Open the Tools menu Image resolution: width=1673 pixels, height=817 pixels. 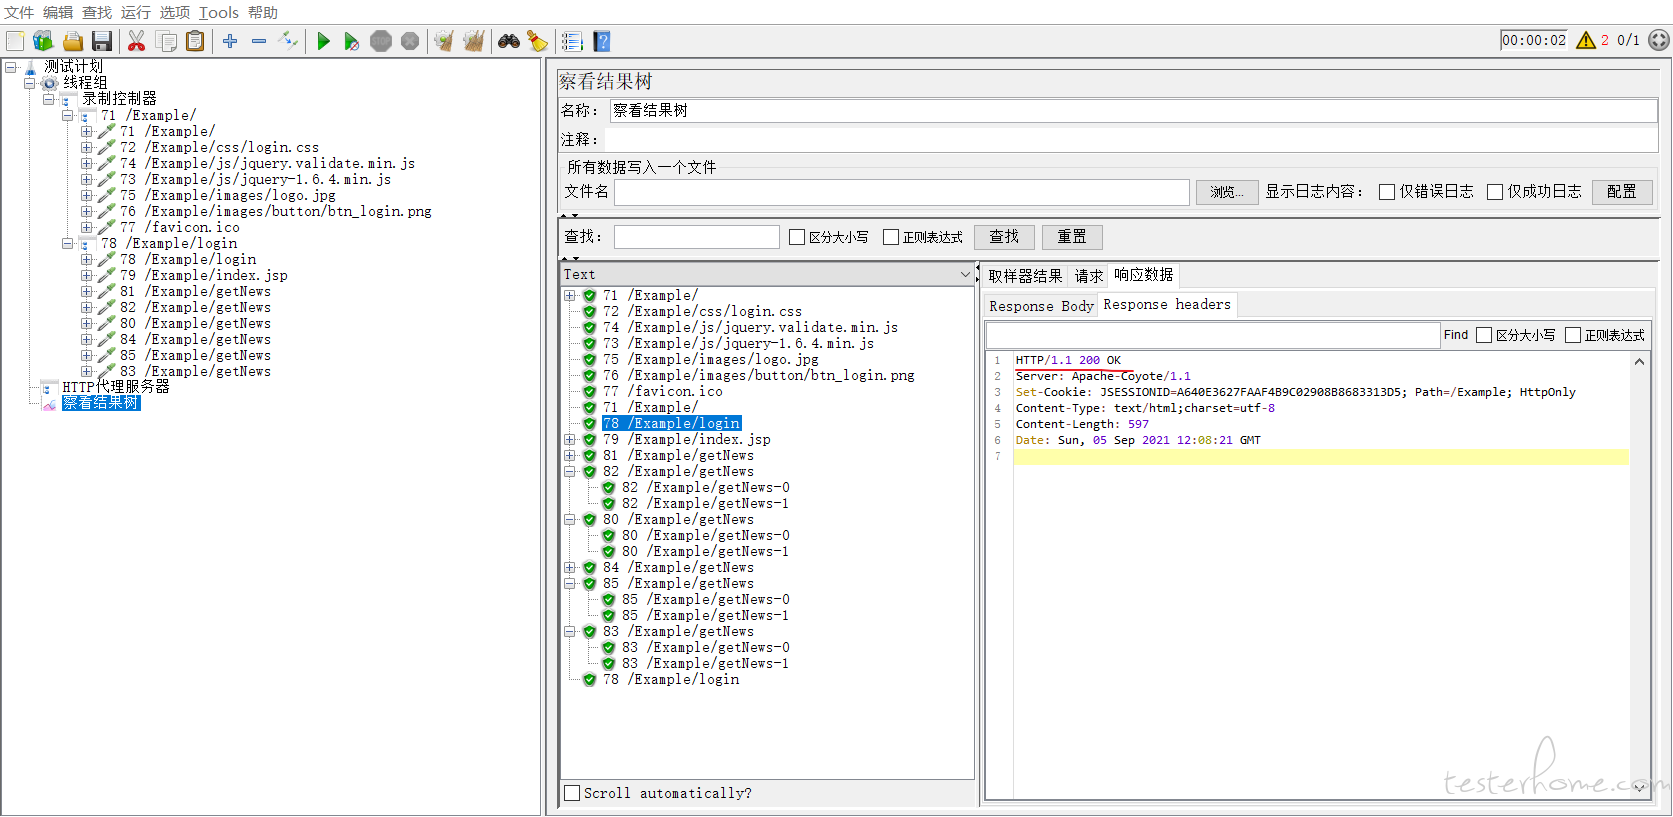pyautogui.click(x=219, y=12)
